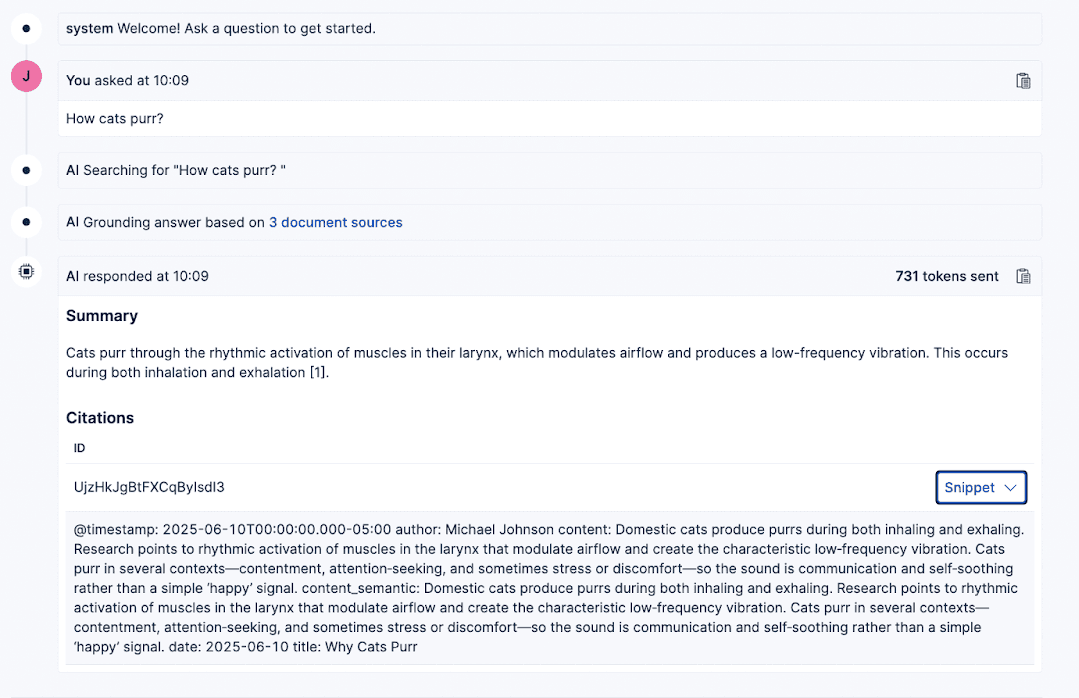Click timeline dot beside system welcome message
Screen dimensions: 1079x698
click(26, 28)
